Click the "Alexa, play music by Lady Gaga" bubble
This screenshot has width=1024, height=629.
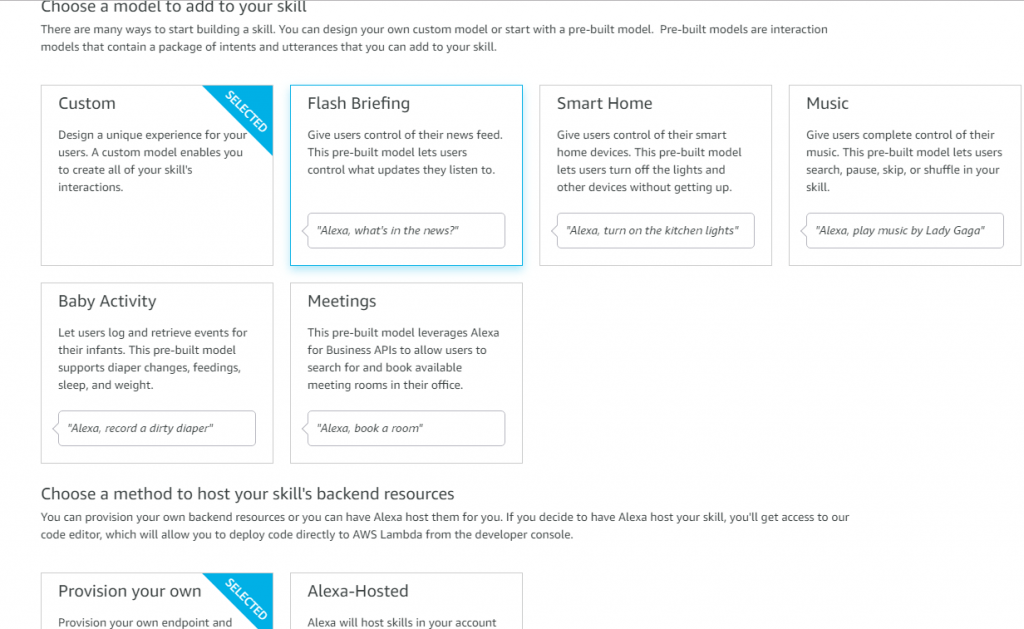[x=904, y=231]
